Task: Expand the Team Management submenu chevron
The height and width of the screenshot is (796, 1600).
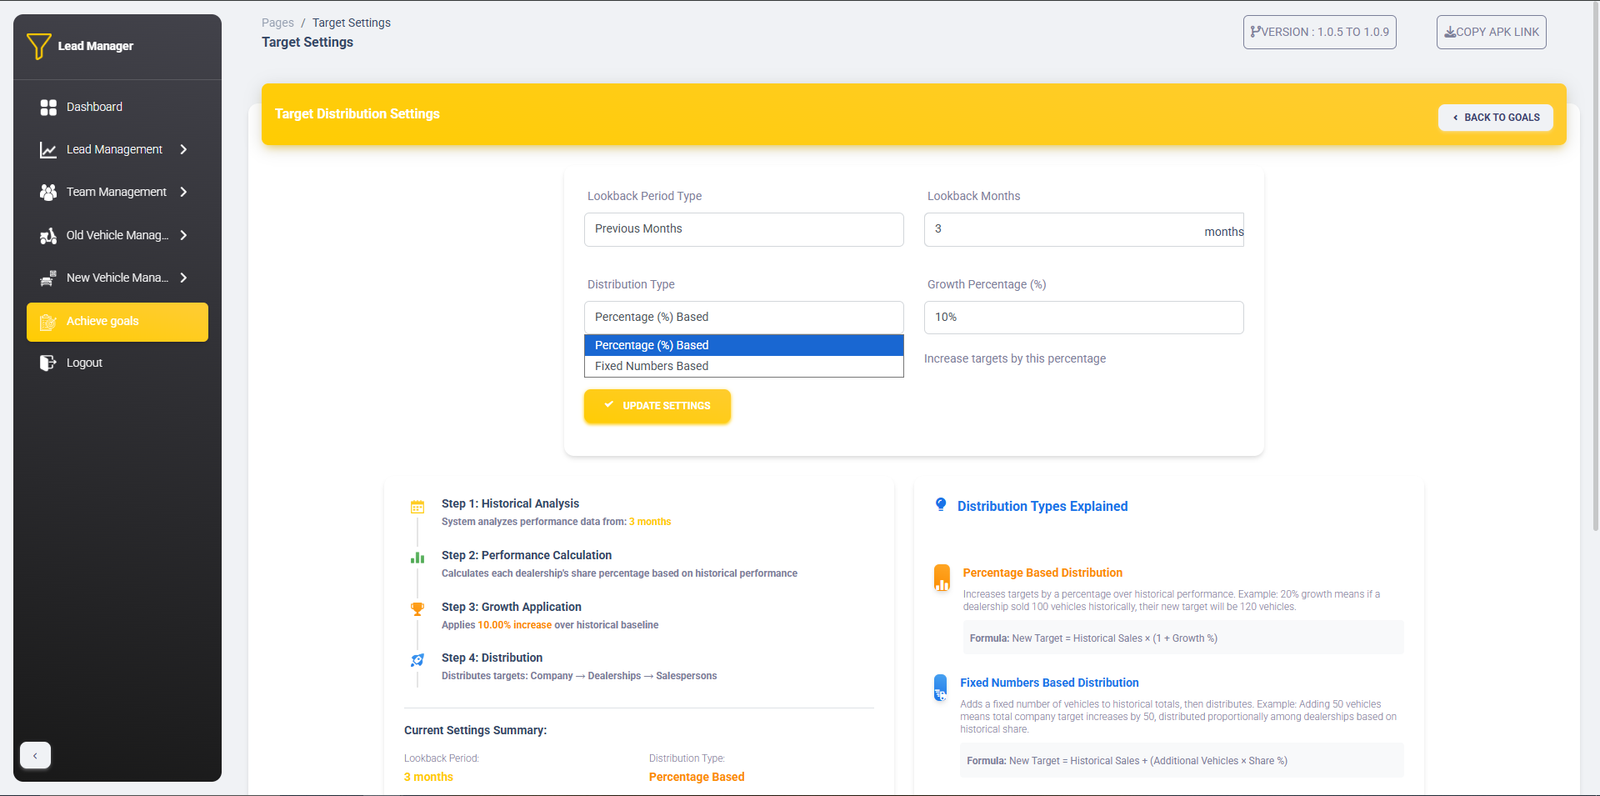Action: coord(184,192)
